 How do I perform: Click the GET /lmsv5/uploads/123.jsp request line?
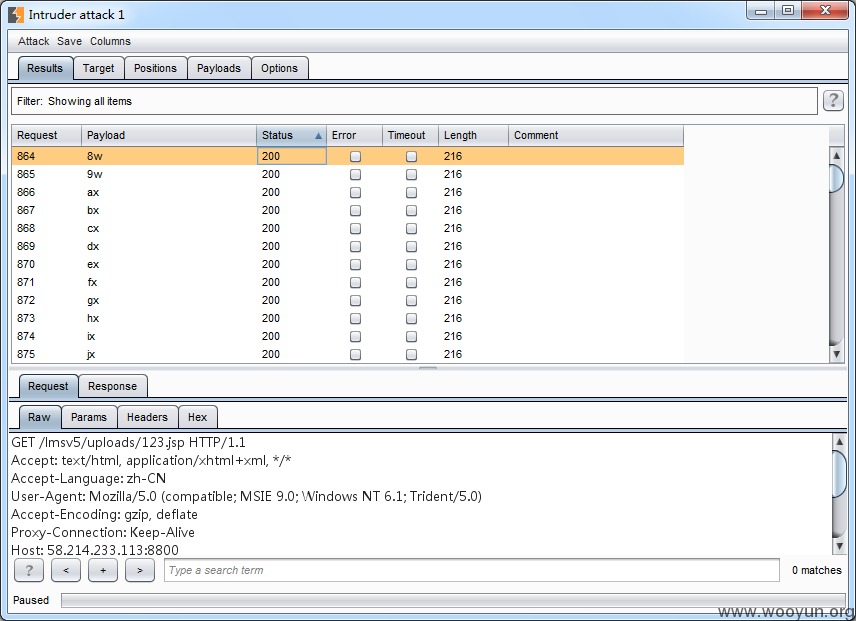tap(128, 442)
